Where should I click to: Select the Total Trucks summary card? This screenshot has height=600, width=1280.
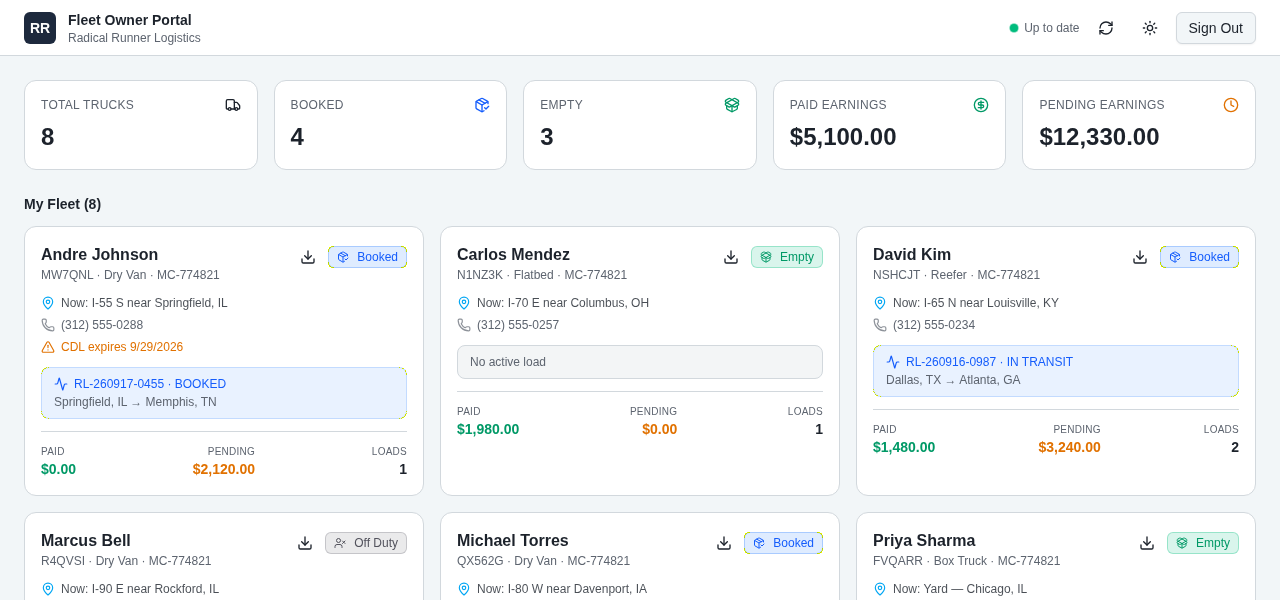[141, 125]
